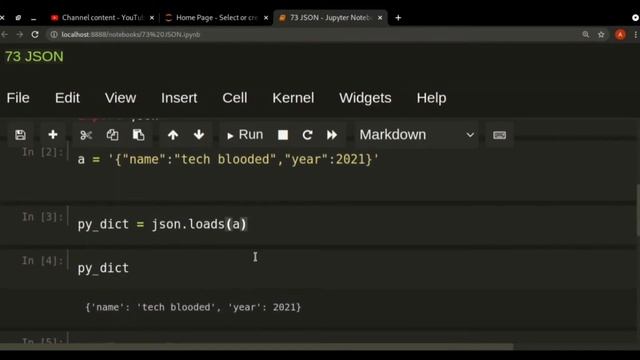Open browser zoom magnifier icon
640x360 pixels.
pyautogui.click(x=586, y=35)
